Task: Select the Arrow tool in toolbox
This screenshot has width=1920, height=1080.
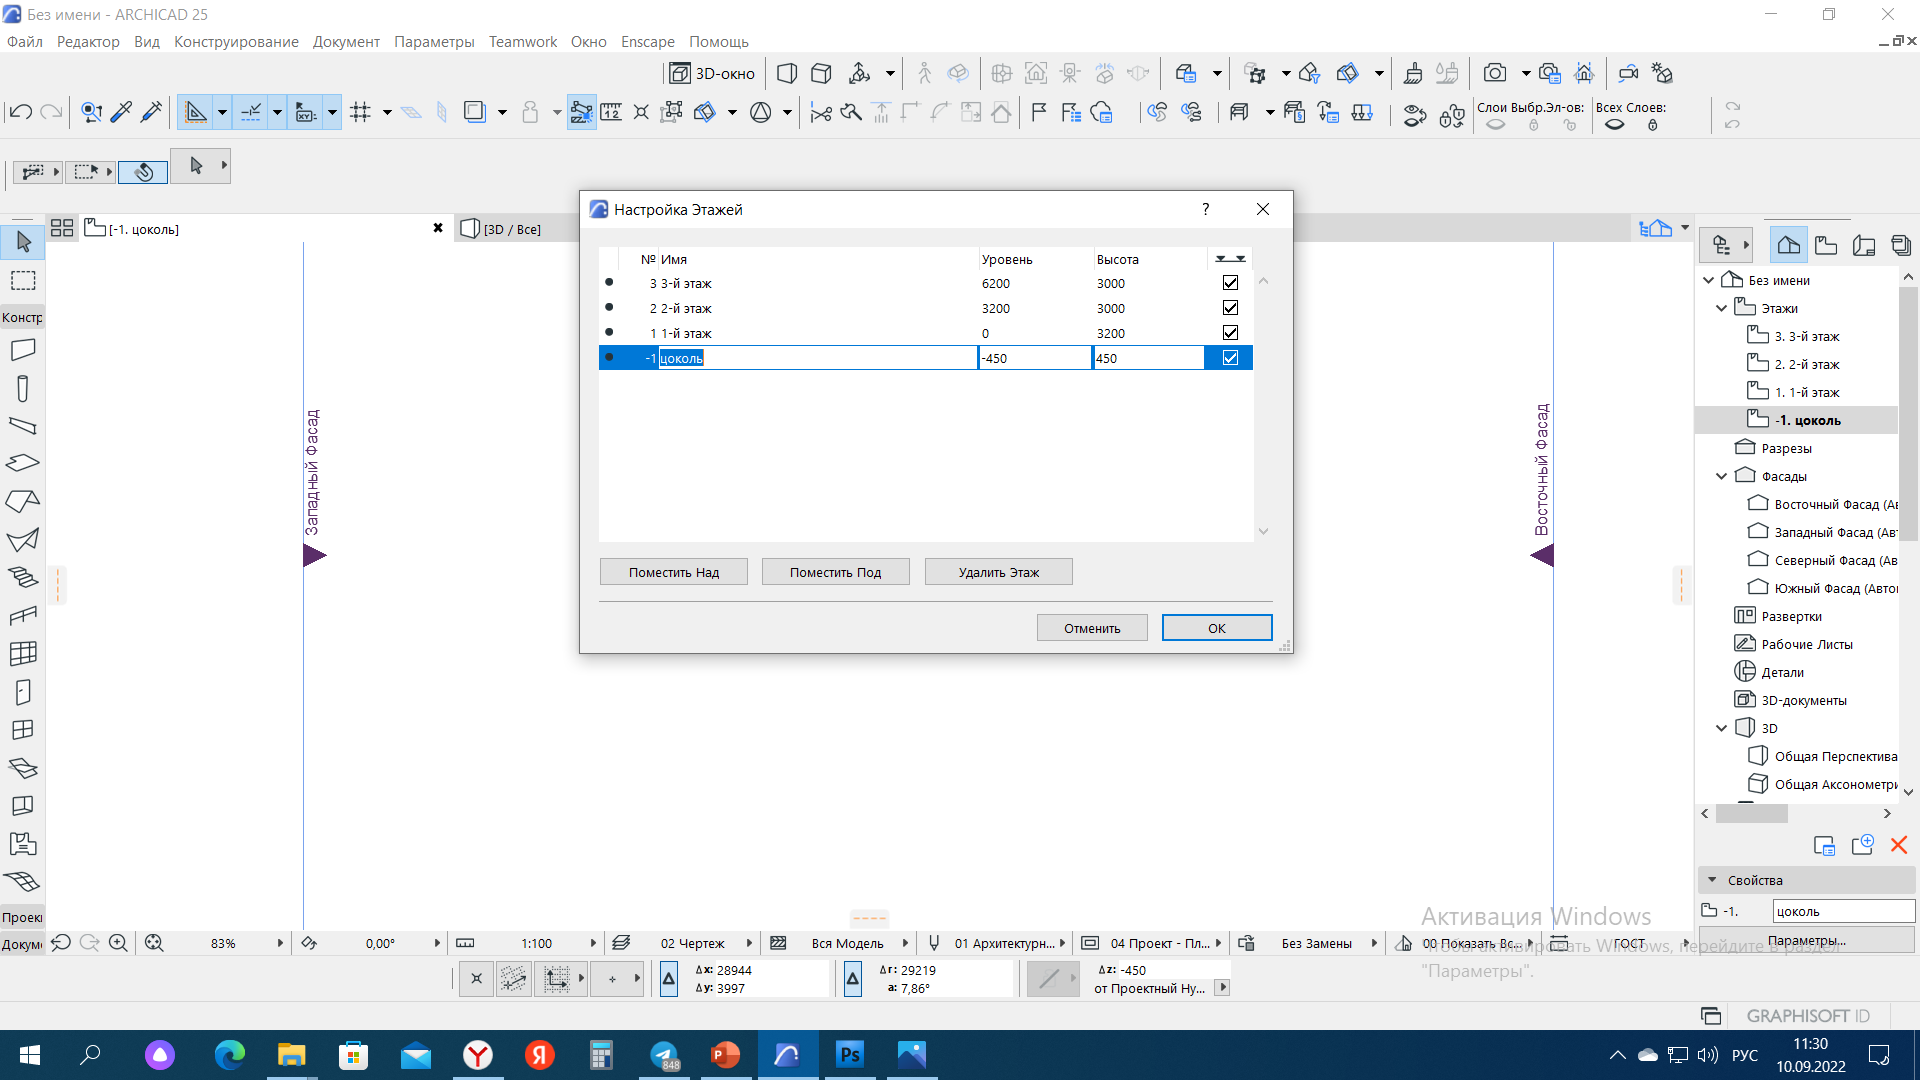Action: pos(23,242)
